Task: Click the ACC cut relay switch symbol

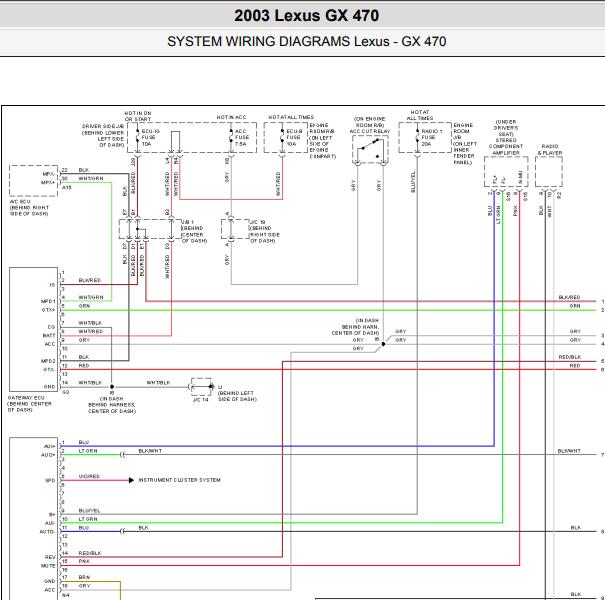Action: point(370,149)
